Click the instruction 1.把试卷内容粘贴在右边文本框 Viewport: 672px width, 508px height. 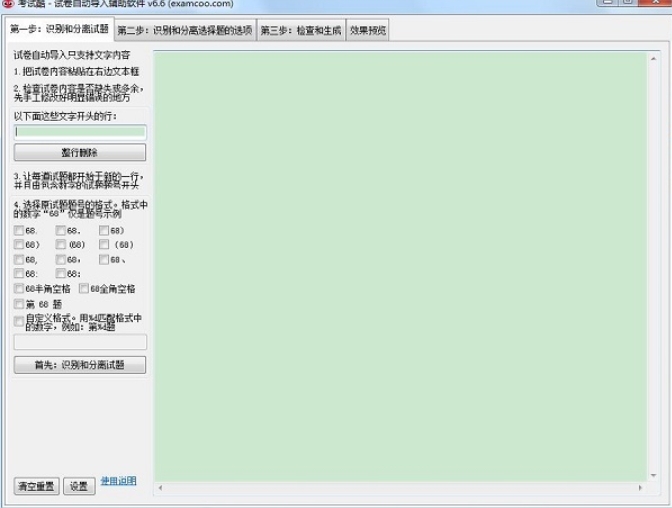(76, 72)
